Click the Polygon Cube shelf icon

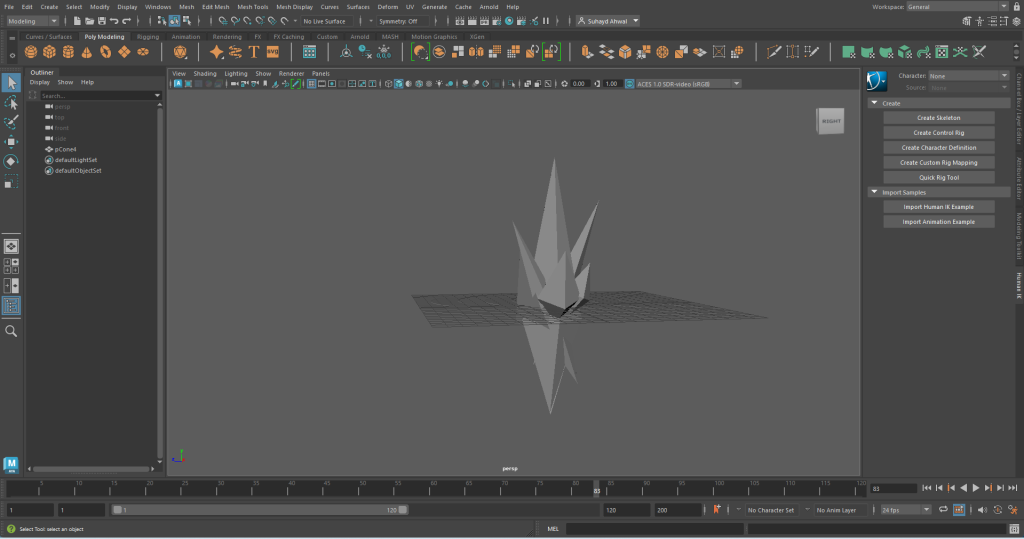tap(49, 52)
